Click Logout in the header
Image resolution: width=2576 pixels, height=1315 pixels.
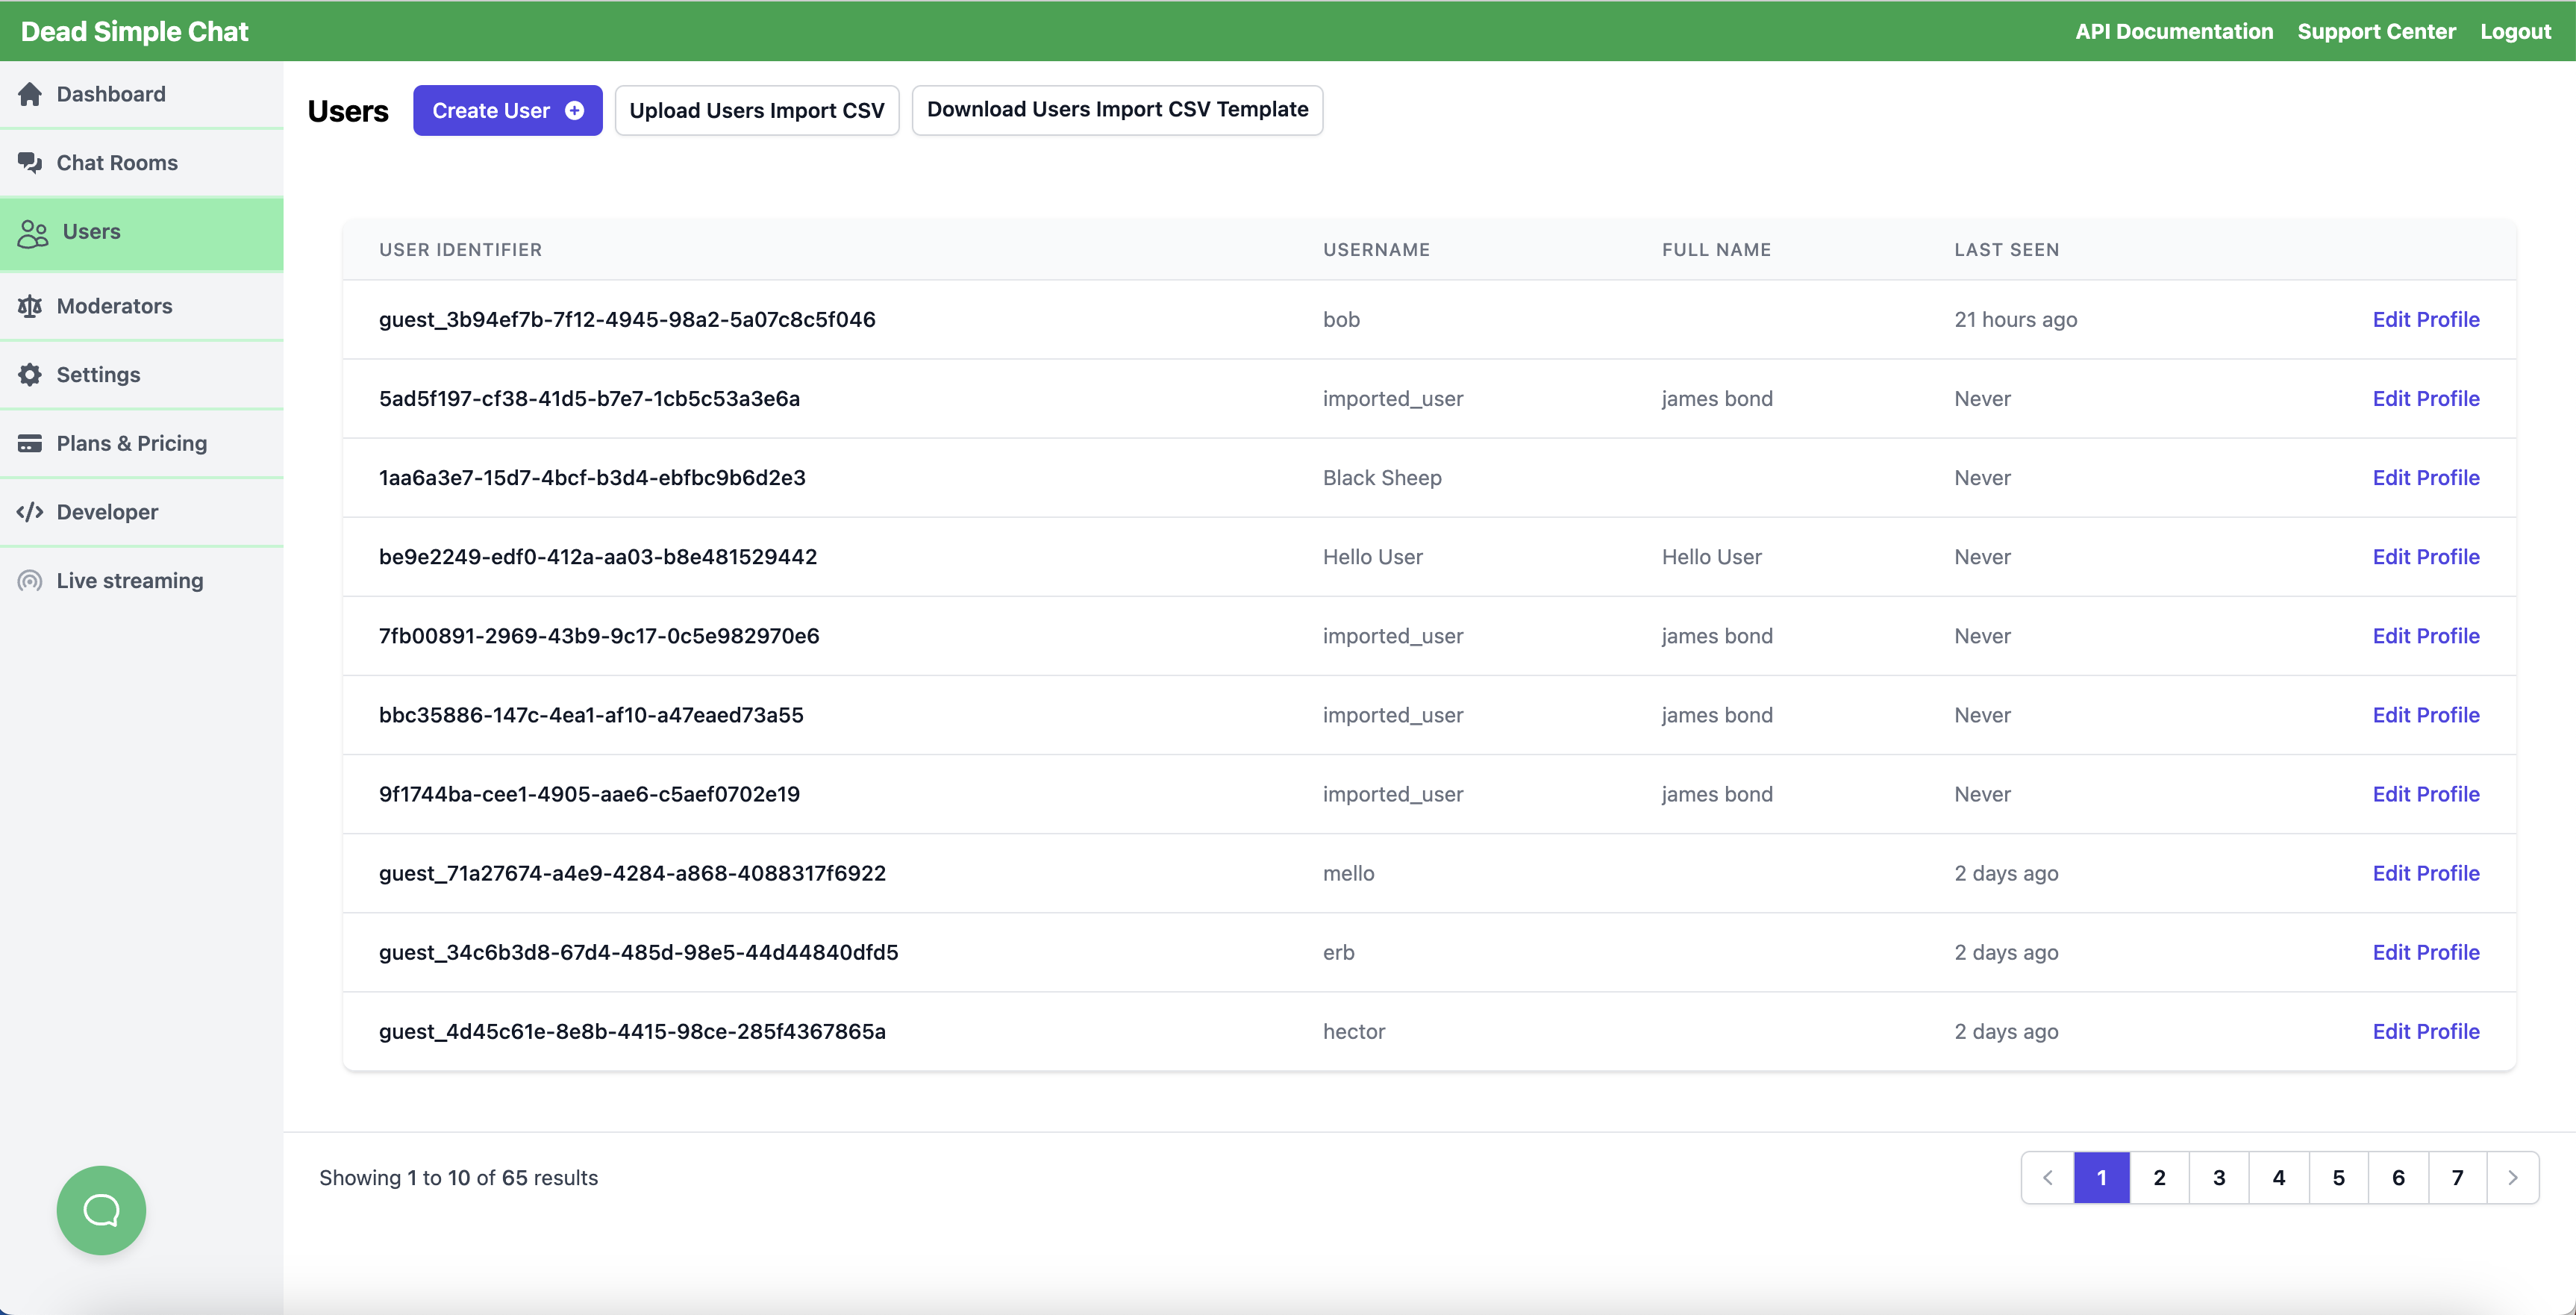(x=2515, y=32)
